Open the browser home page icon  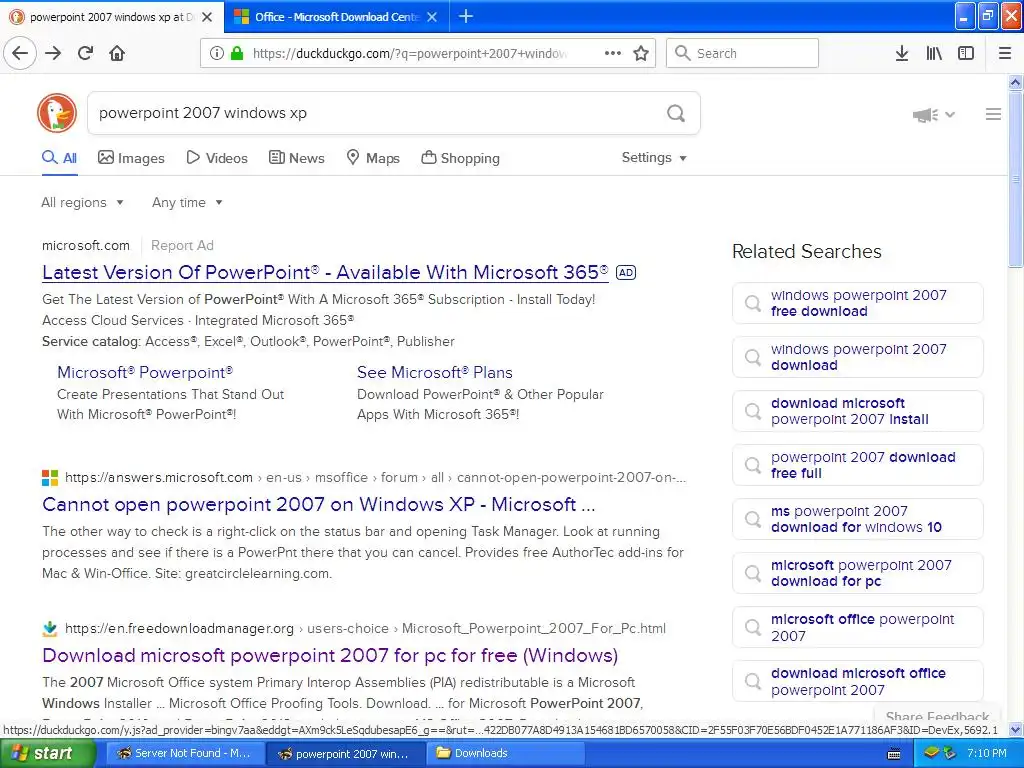[117, 53]
